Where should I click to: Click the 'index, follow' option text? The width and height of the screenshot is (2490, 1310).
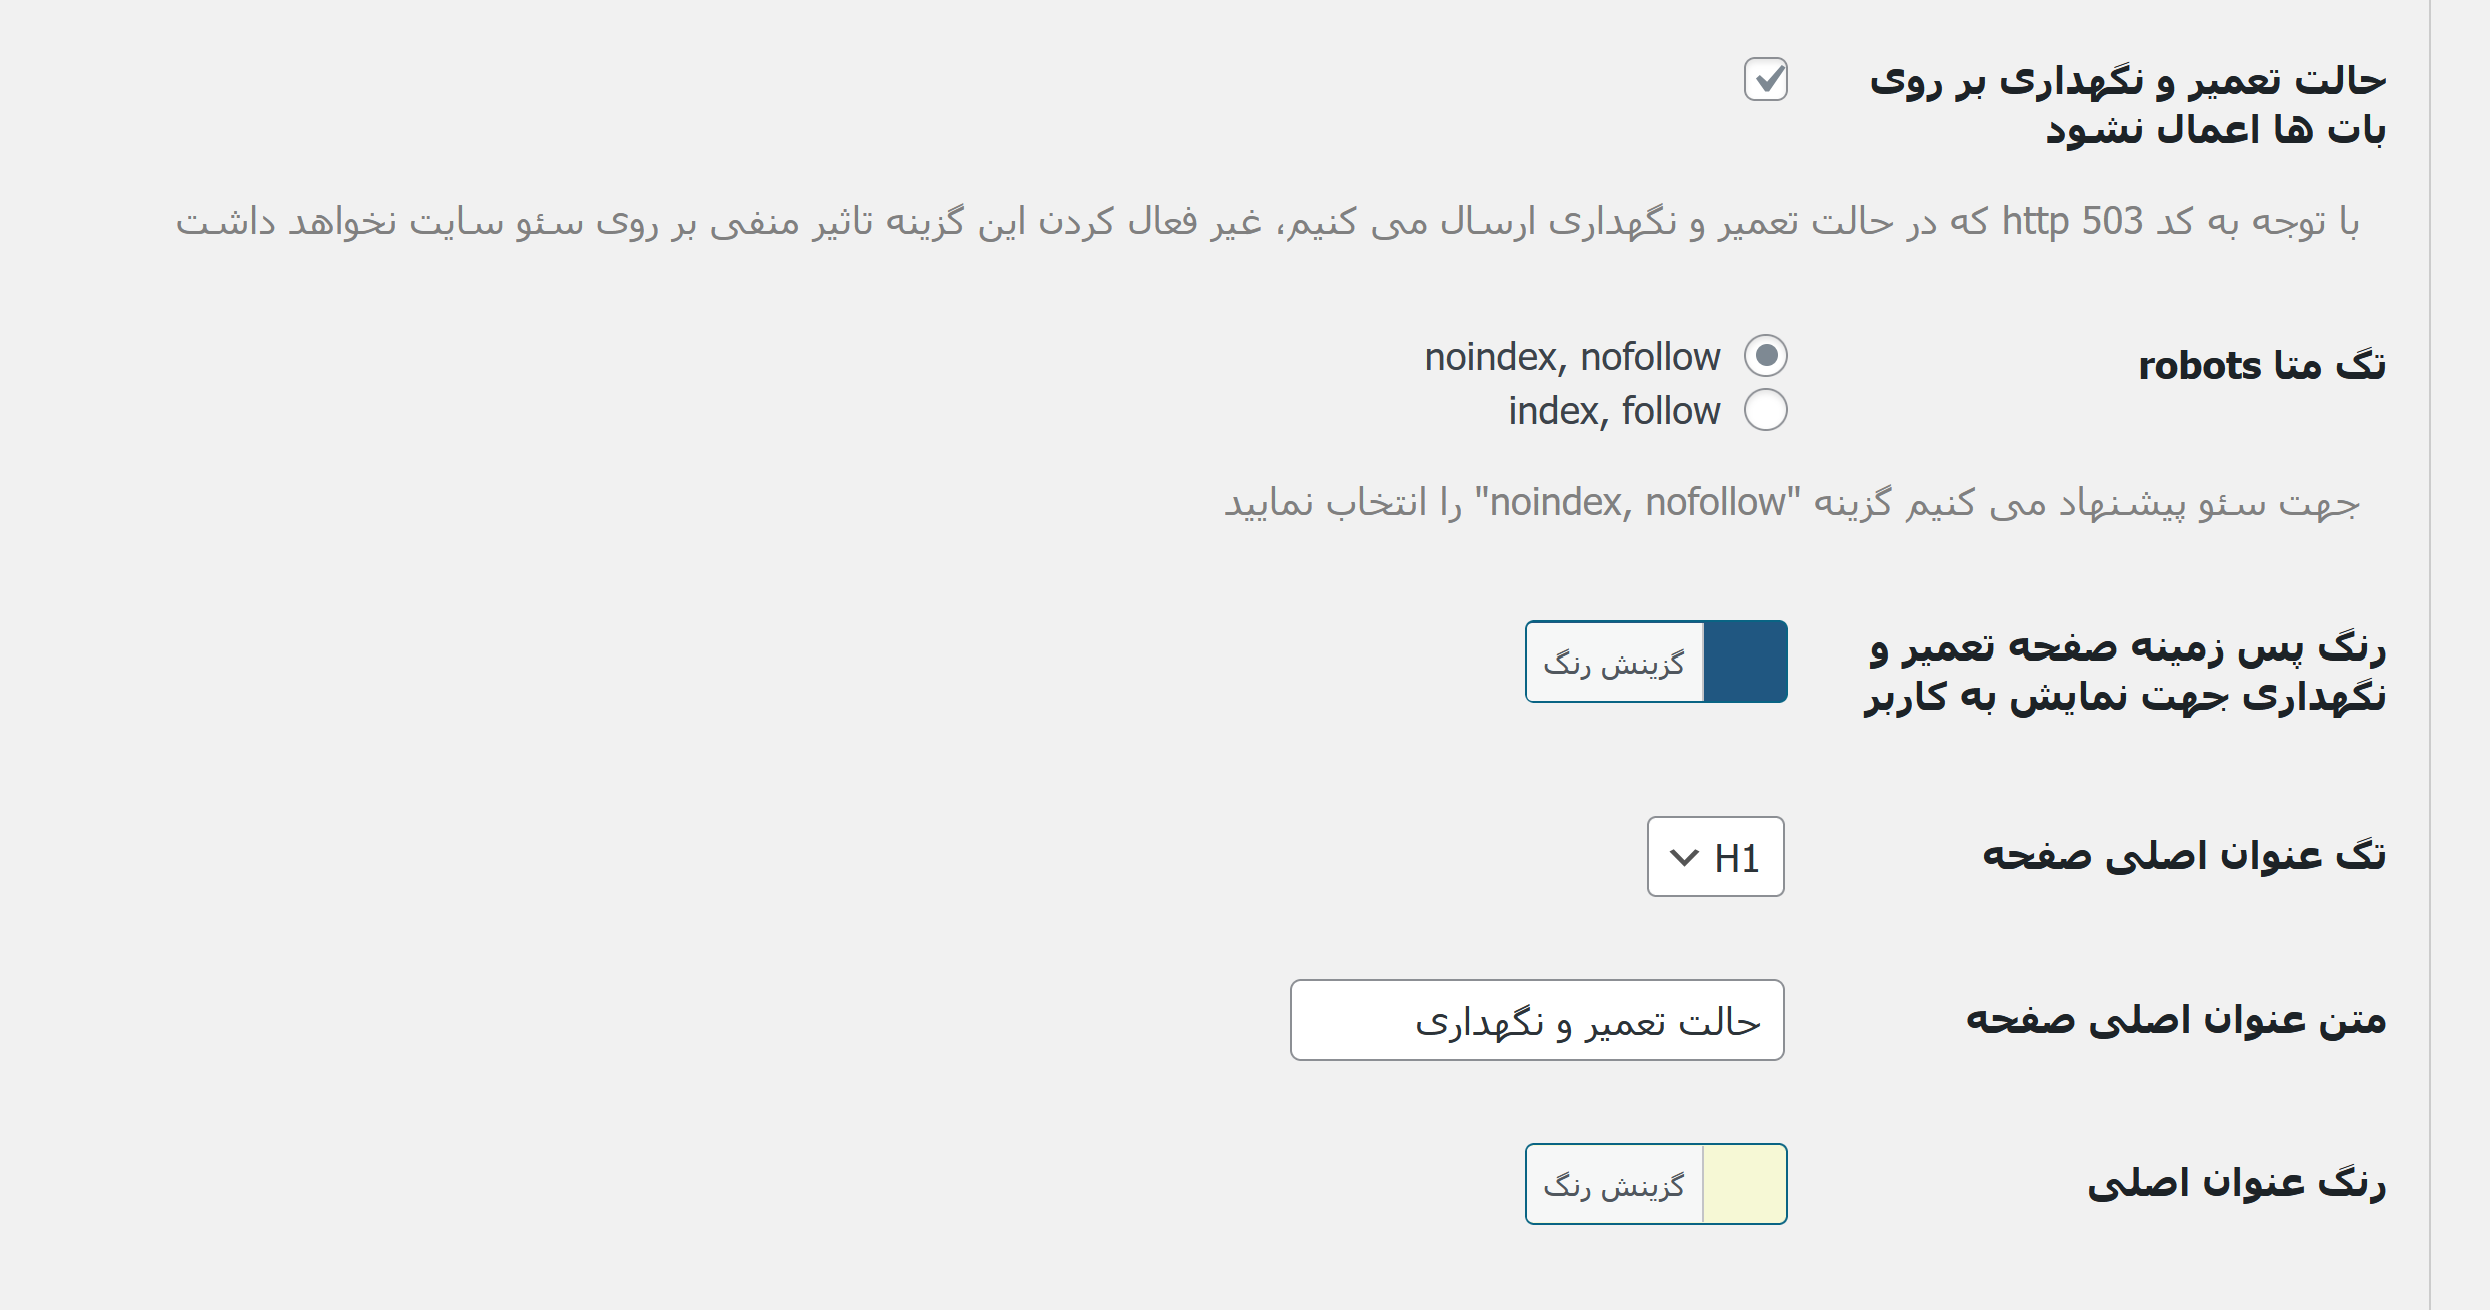click(1614, 411)
